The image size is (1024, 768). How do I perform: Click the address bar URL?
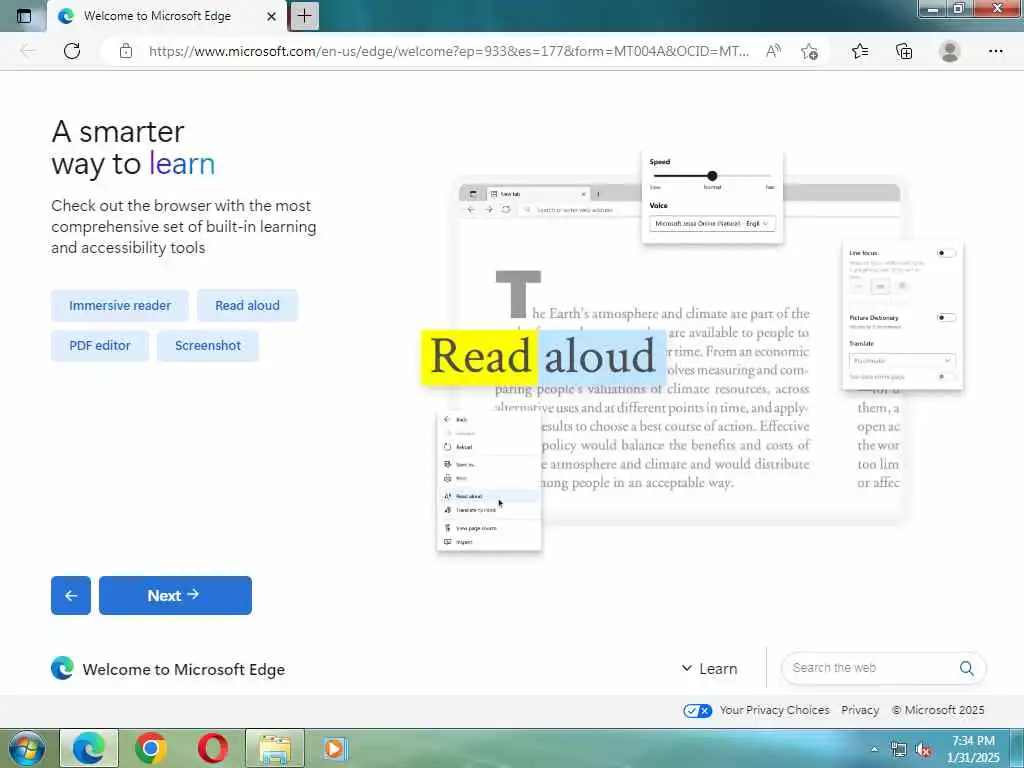click(x=449, y=51)
